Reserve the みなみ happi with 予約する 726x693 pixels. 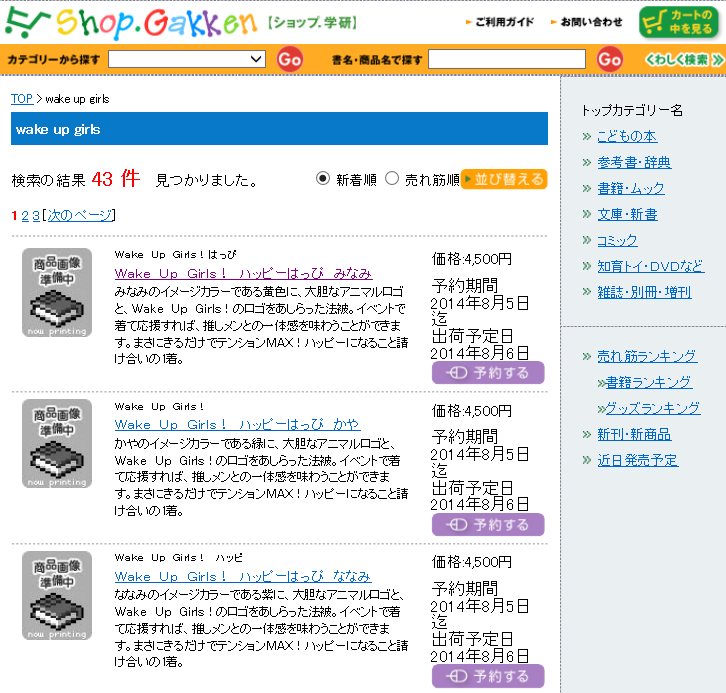[x=488, y=373]
